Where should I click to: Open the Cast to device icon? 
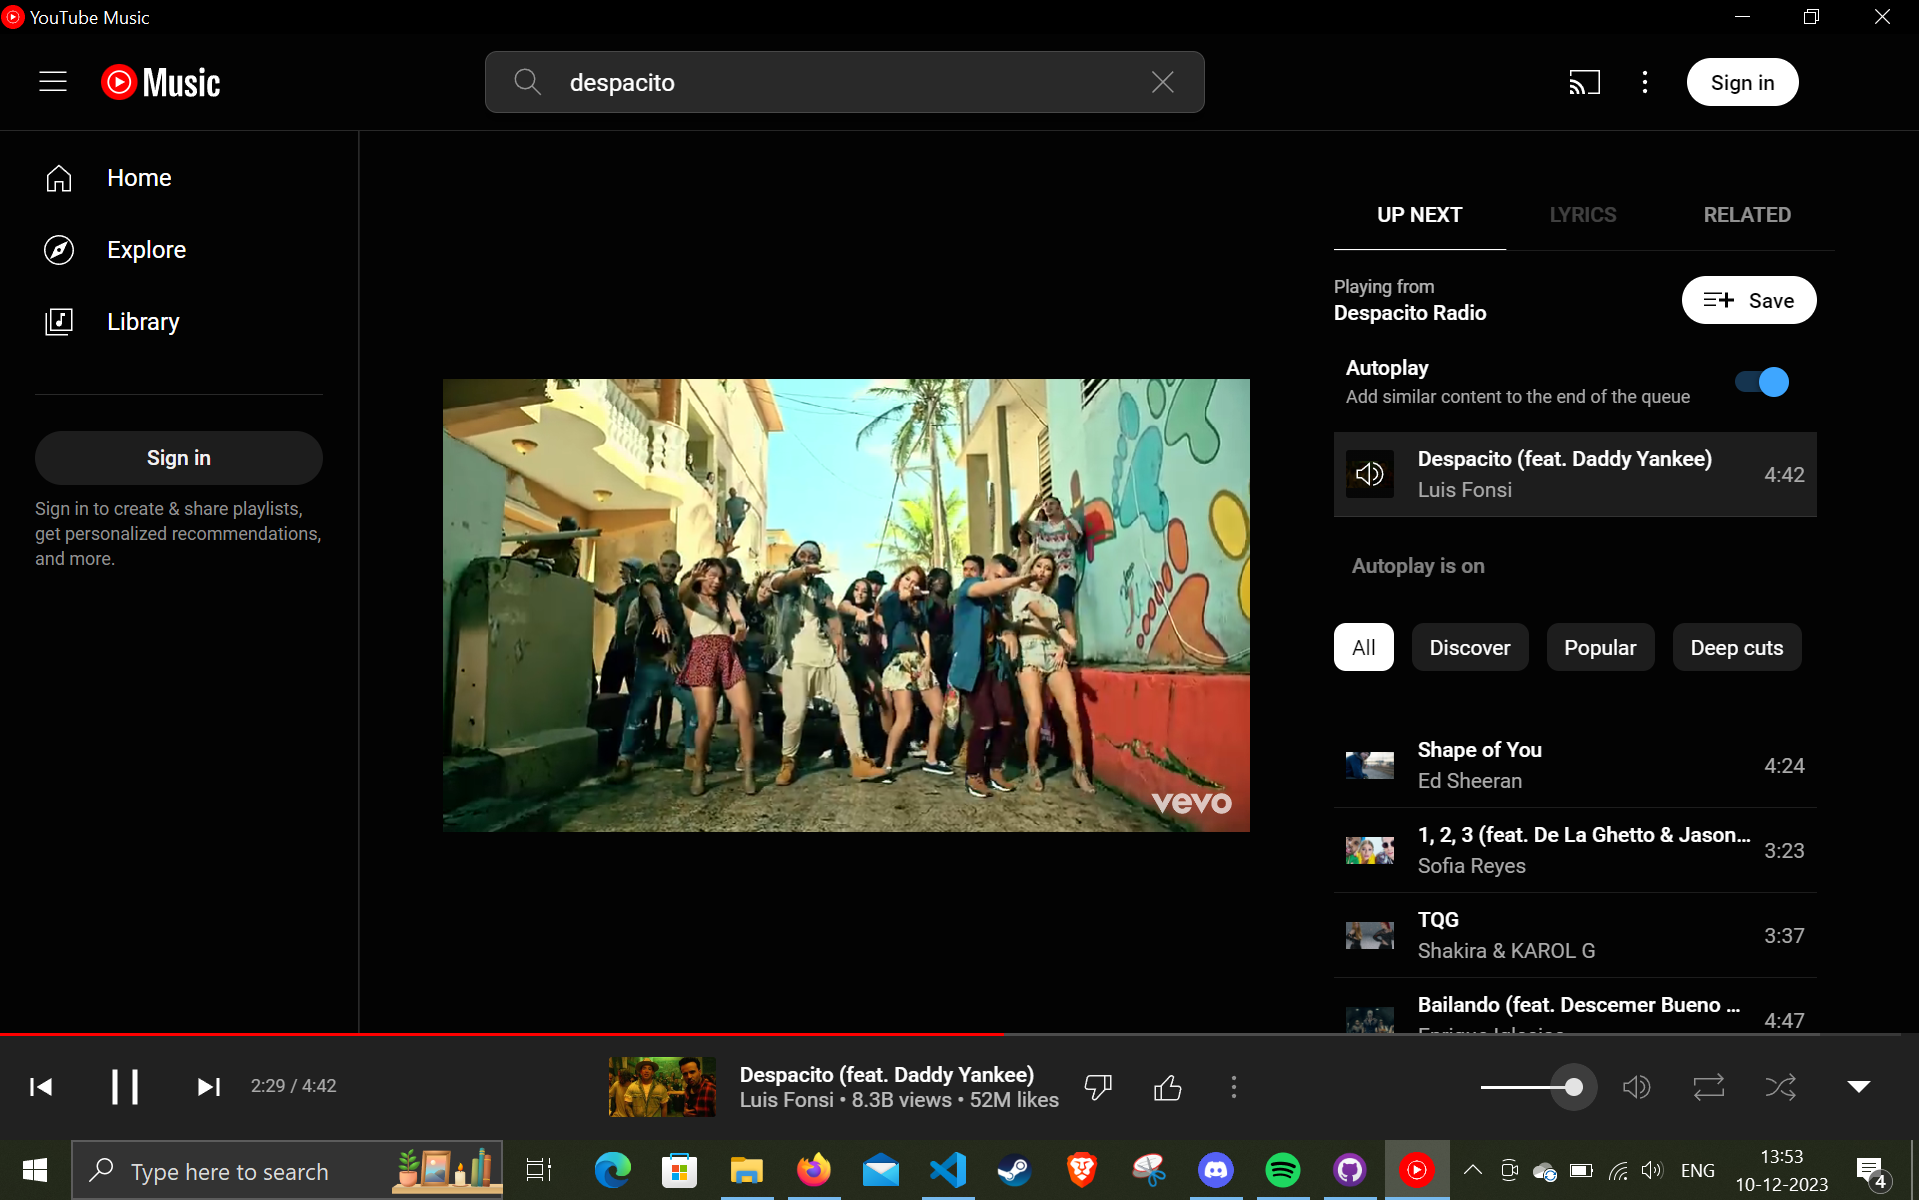click(1584, 82)
